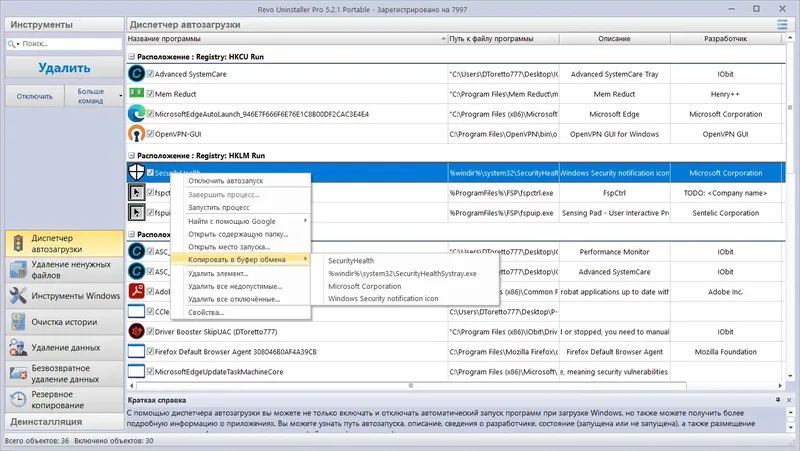800x451 pixels.
Task: Toggle MicrosoftEdgeUpdateTaskMachineCore checkbox
Action: click(x=150, y=371)
